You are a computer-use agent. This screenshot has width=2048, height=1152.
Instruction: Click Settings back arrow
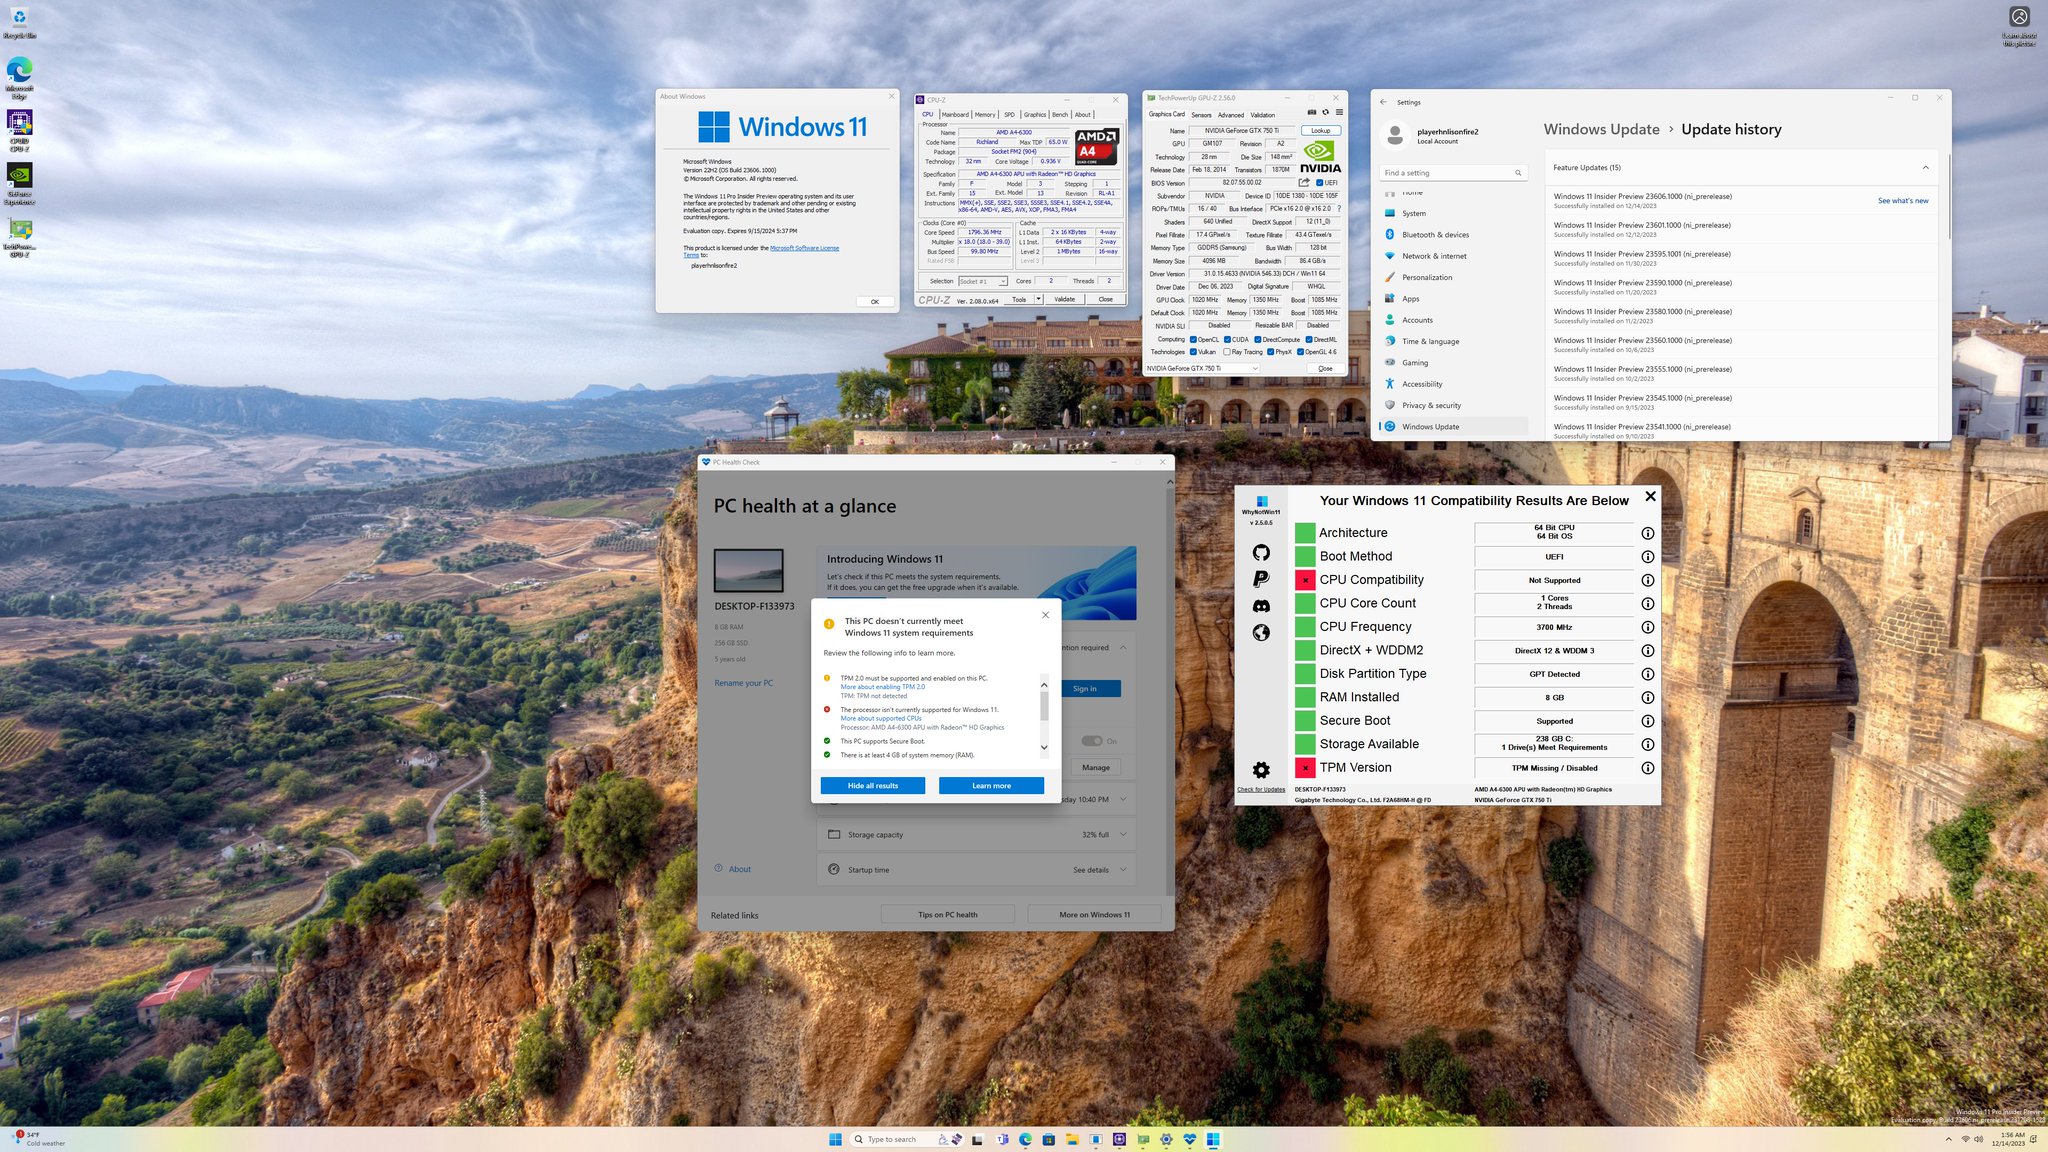click(x=1383, y=102)
